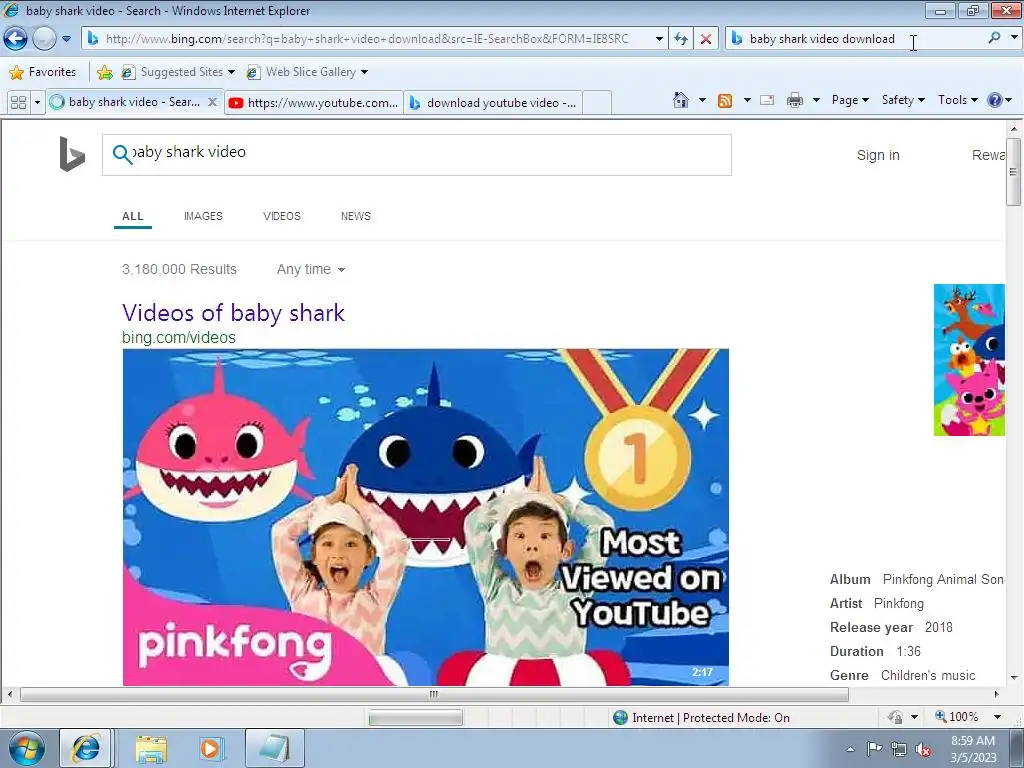Click the Quick Tabs grid icon
This screenshot has height=768, width=1024.
18,103
